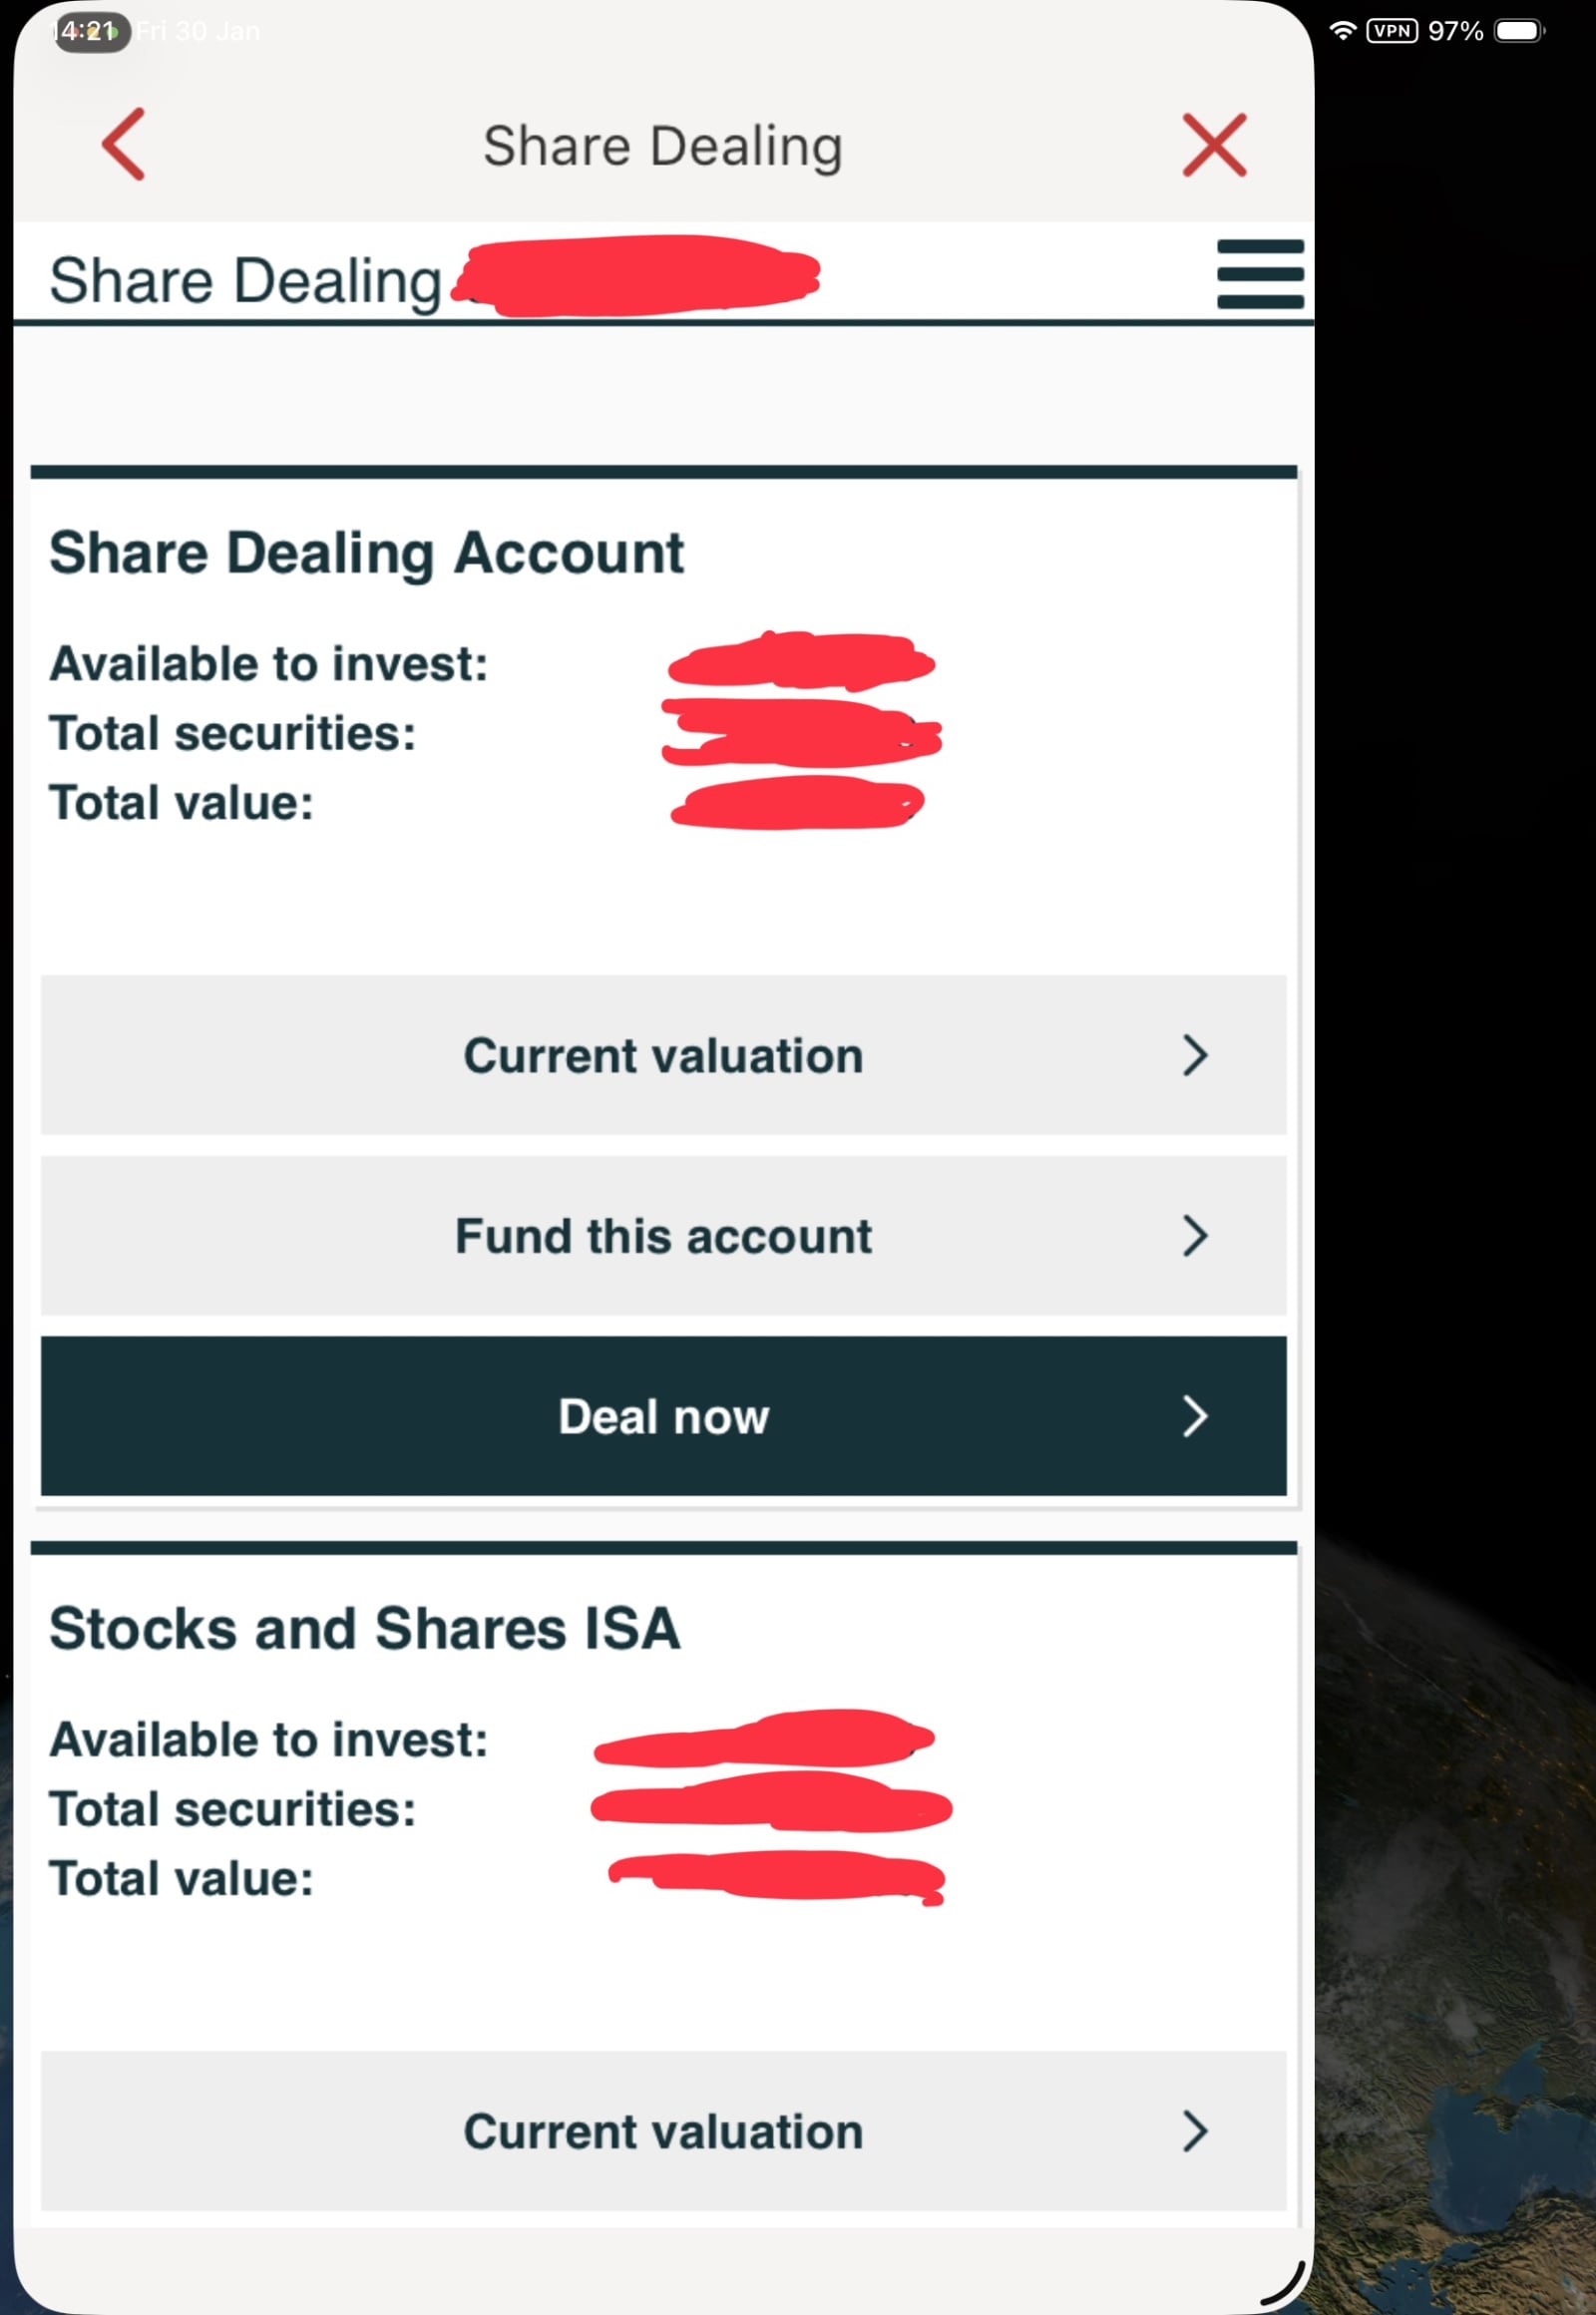Tap the Share Dealing Account heading

366,553
